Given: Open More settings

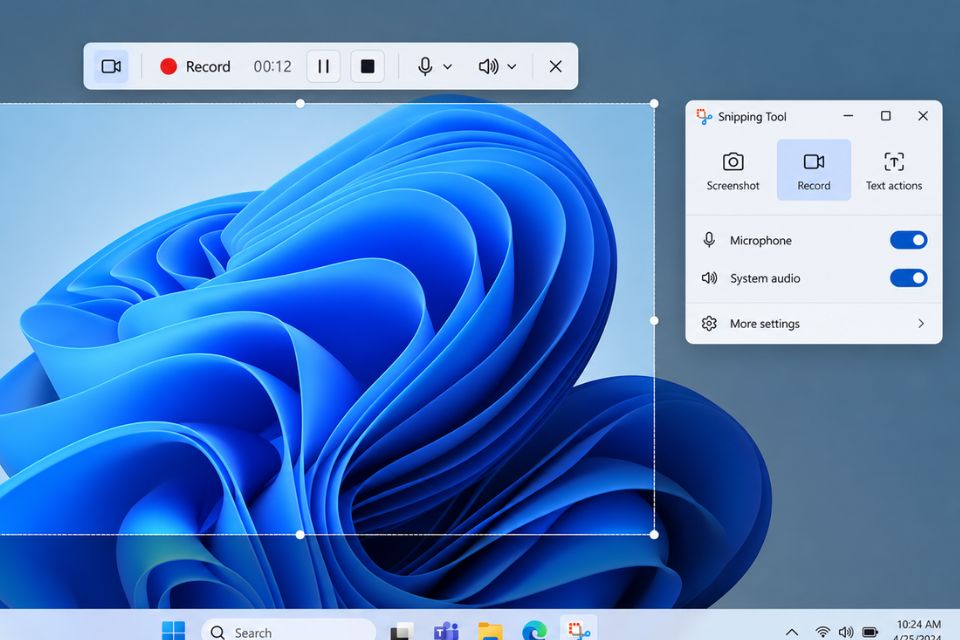Looking at the screenshot, I should pyautogui.click(x=814, y=323).
